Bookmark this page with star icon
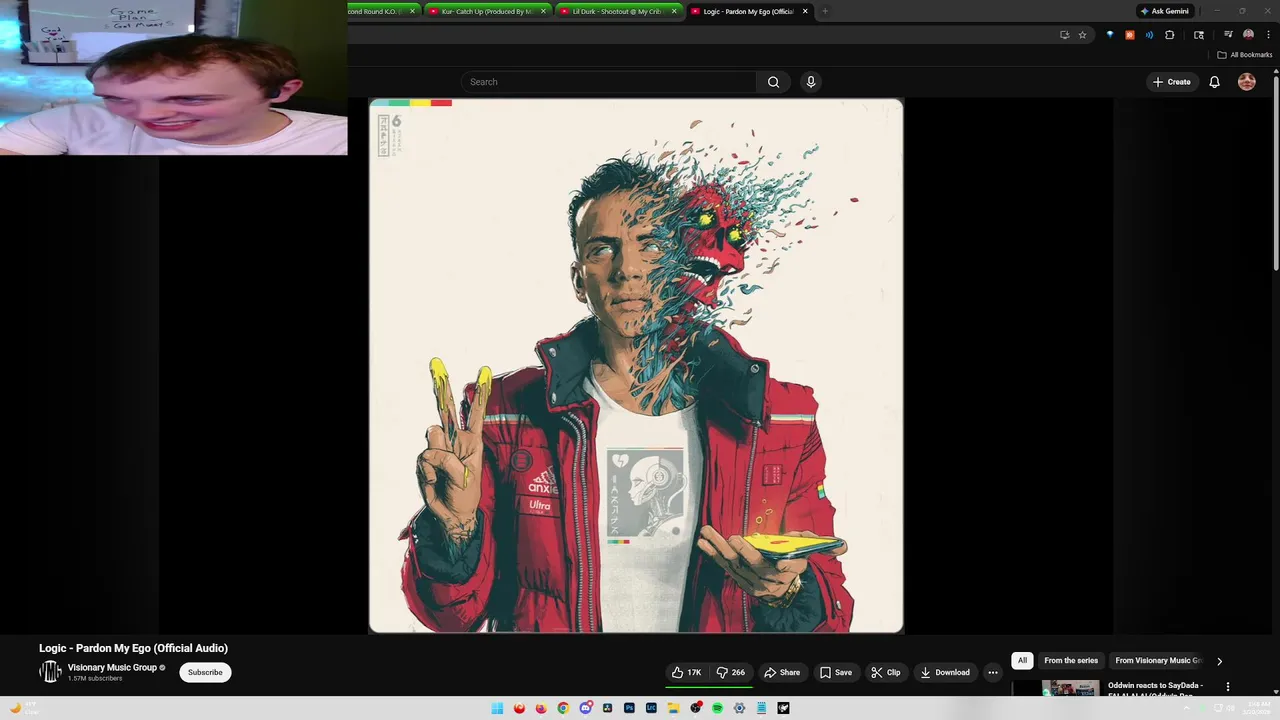This screenshot has width=1280, height=720. point(1082,35)
